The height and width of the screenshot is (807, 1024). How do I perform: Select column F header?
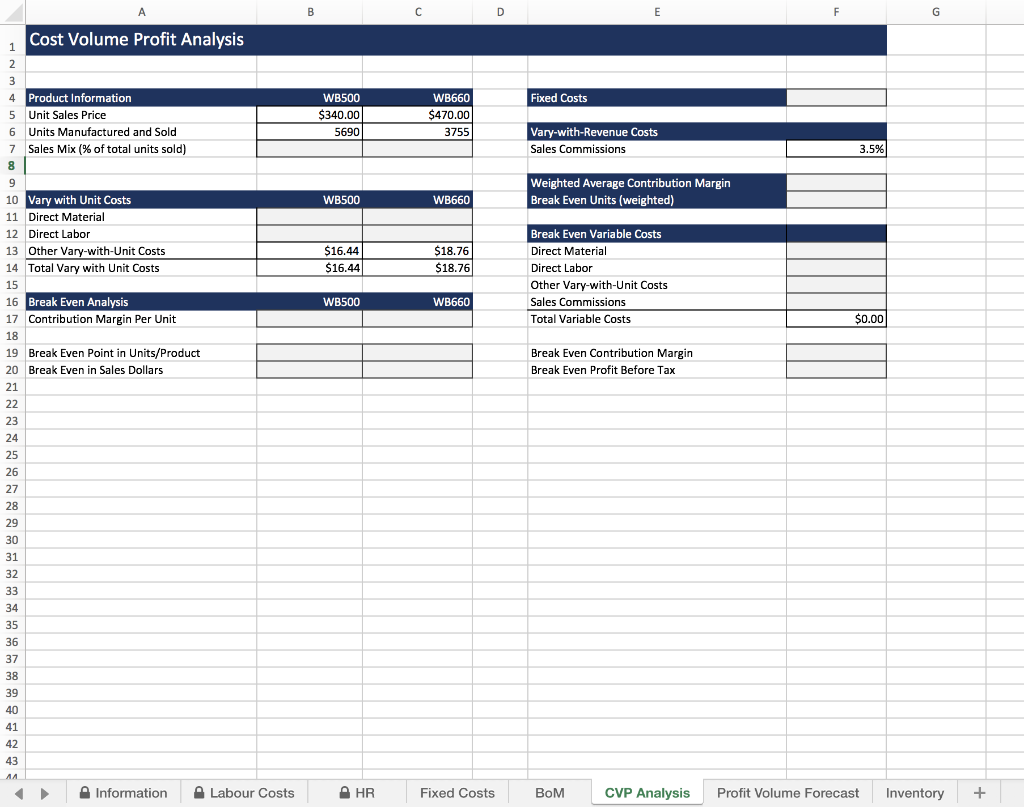pos(836,11)
